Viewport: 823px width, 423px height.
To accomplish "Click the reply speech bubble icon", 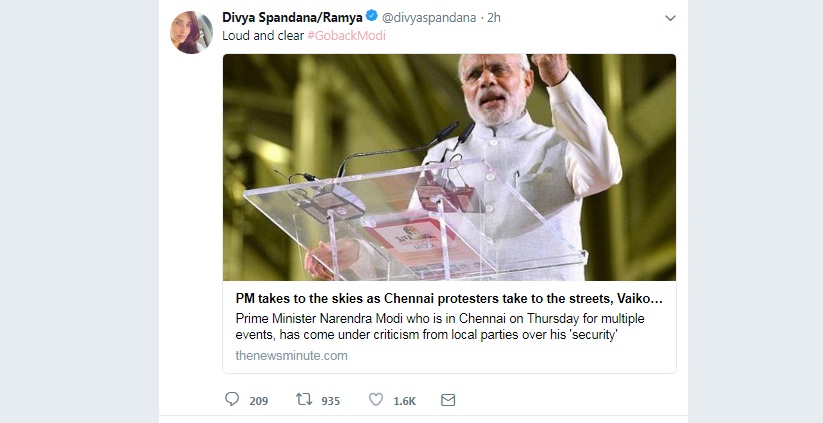I will tap(232, 399).
